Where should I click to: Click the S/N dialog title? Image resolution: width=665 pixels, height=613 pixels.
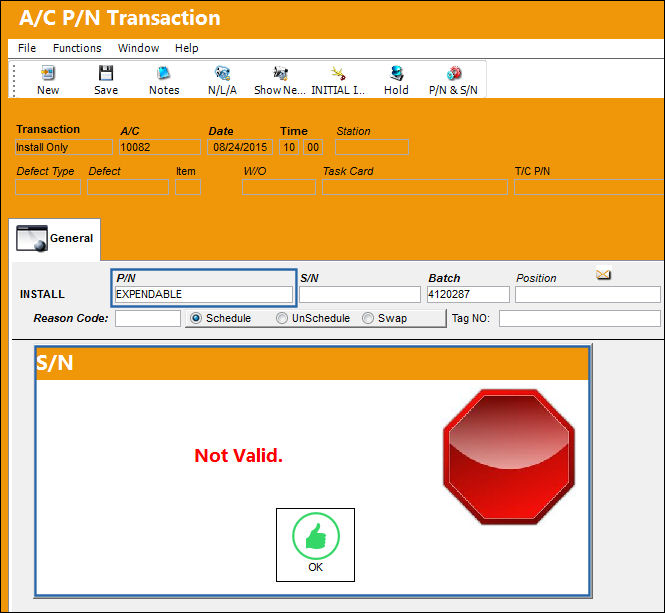54,363
